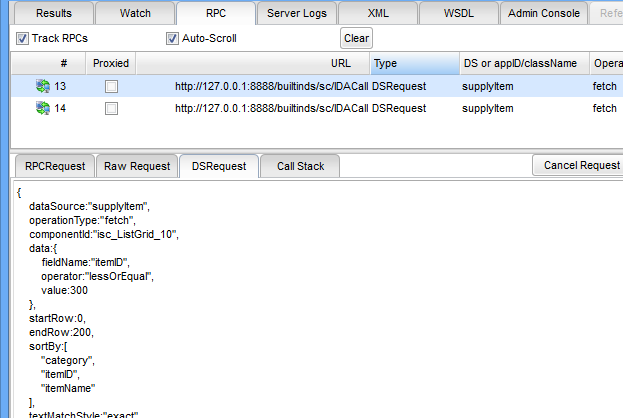
Task: Open the Server Logs tab
Action: click(295, 13)
